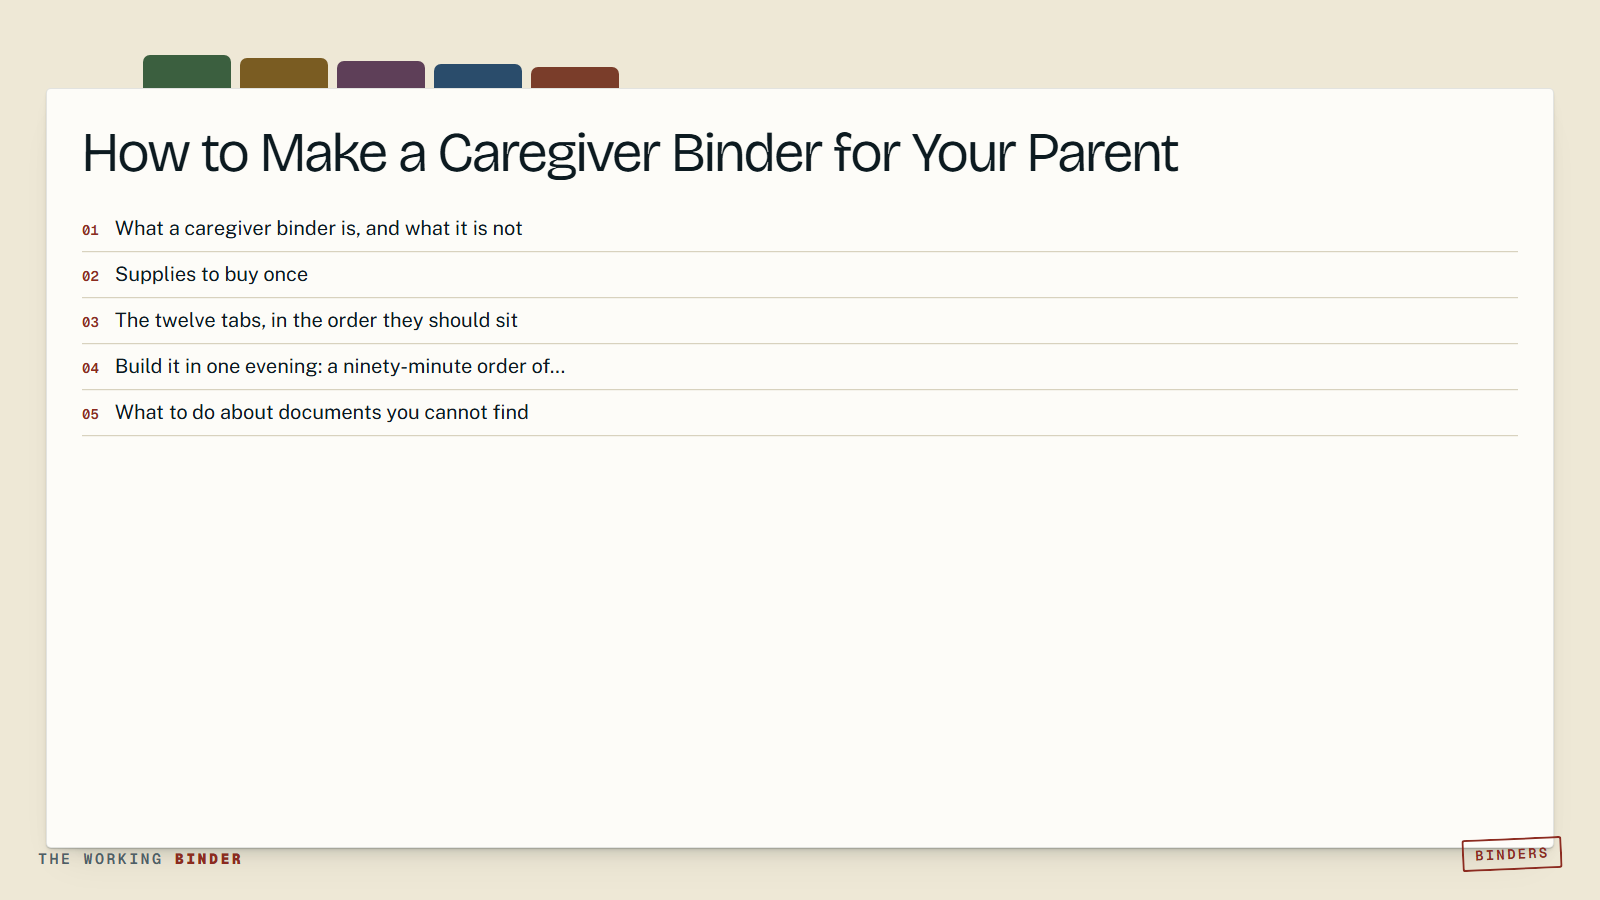This screenshot has height=900, width=1600.
Task: Click 'THE WORKING' footer text
Action: pyautogui.click(x=100, y=859)
